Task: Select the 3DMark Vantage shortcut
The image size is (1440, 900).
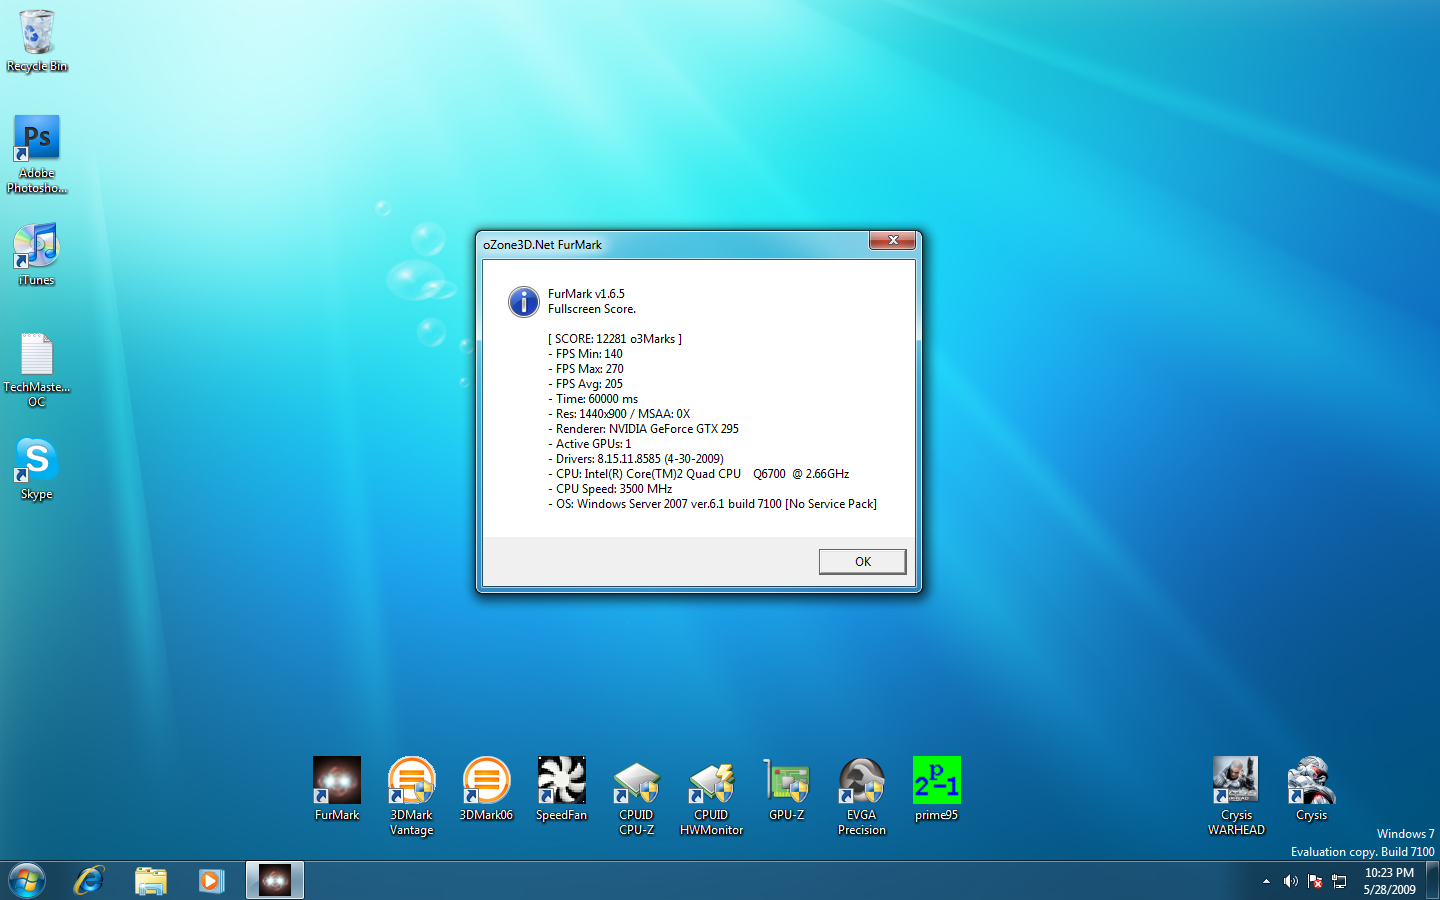Action: (x=412, y=796)
